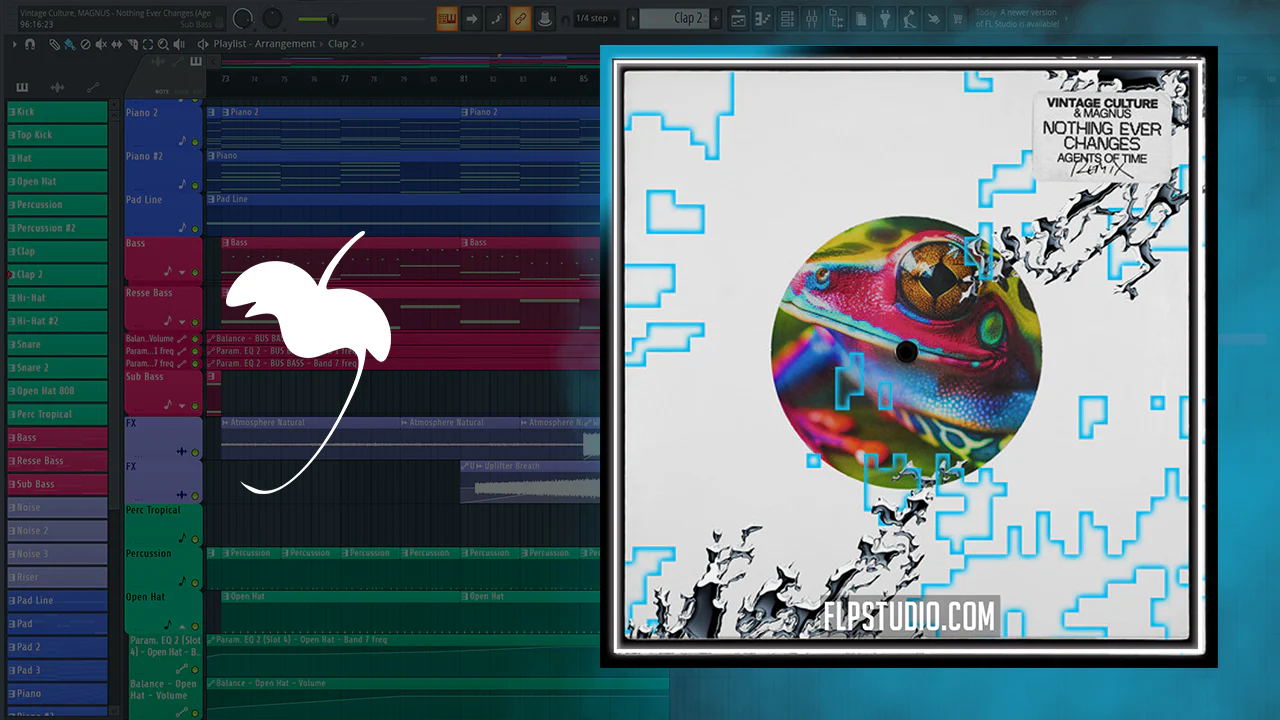The image size is (1280, 720).
Task: Open the Channel rack icon
Action: point(787,18)
